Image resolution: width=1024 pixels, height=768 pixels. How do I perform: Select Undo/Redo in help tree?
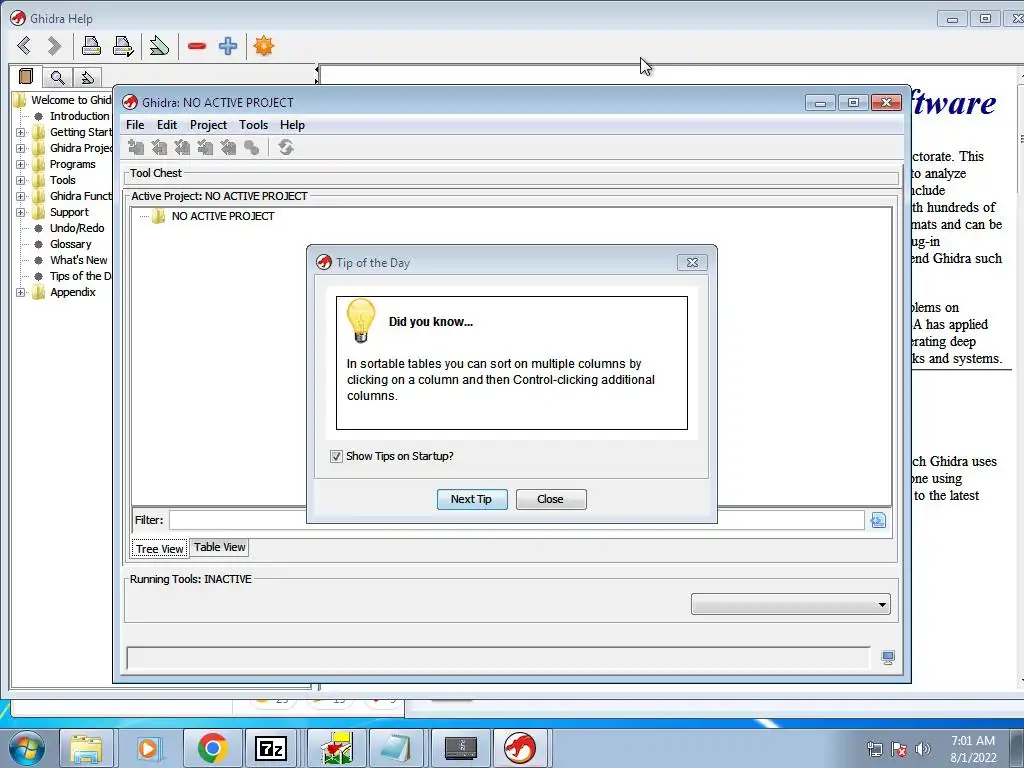pos(77,228)
